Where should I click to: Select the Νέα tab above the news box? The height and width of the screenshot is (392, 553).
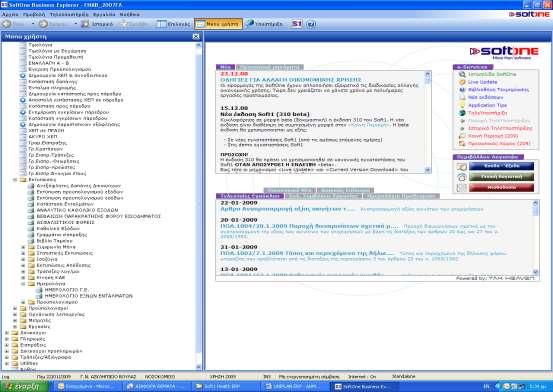point(225,67)
